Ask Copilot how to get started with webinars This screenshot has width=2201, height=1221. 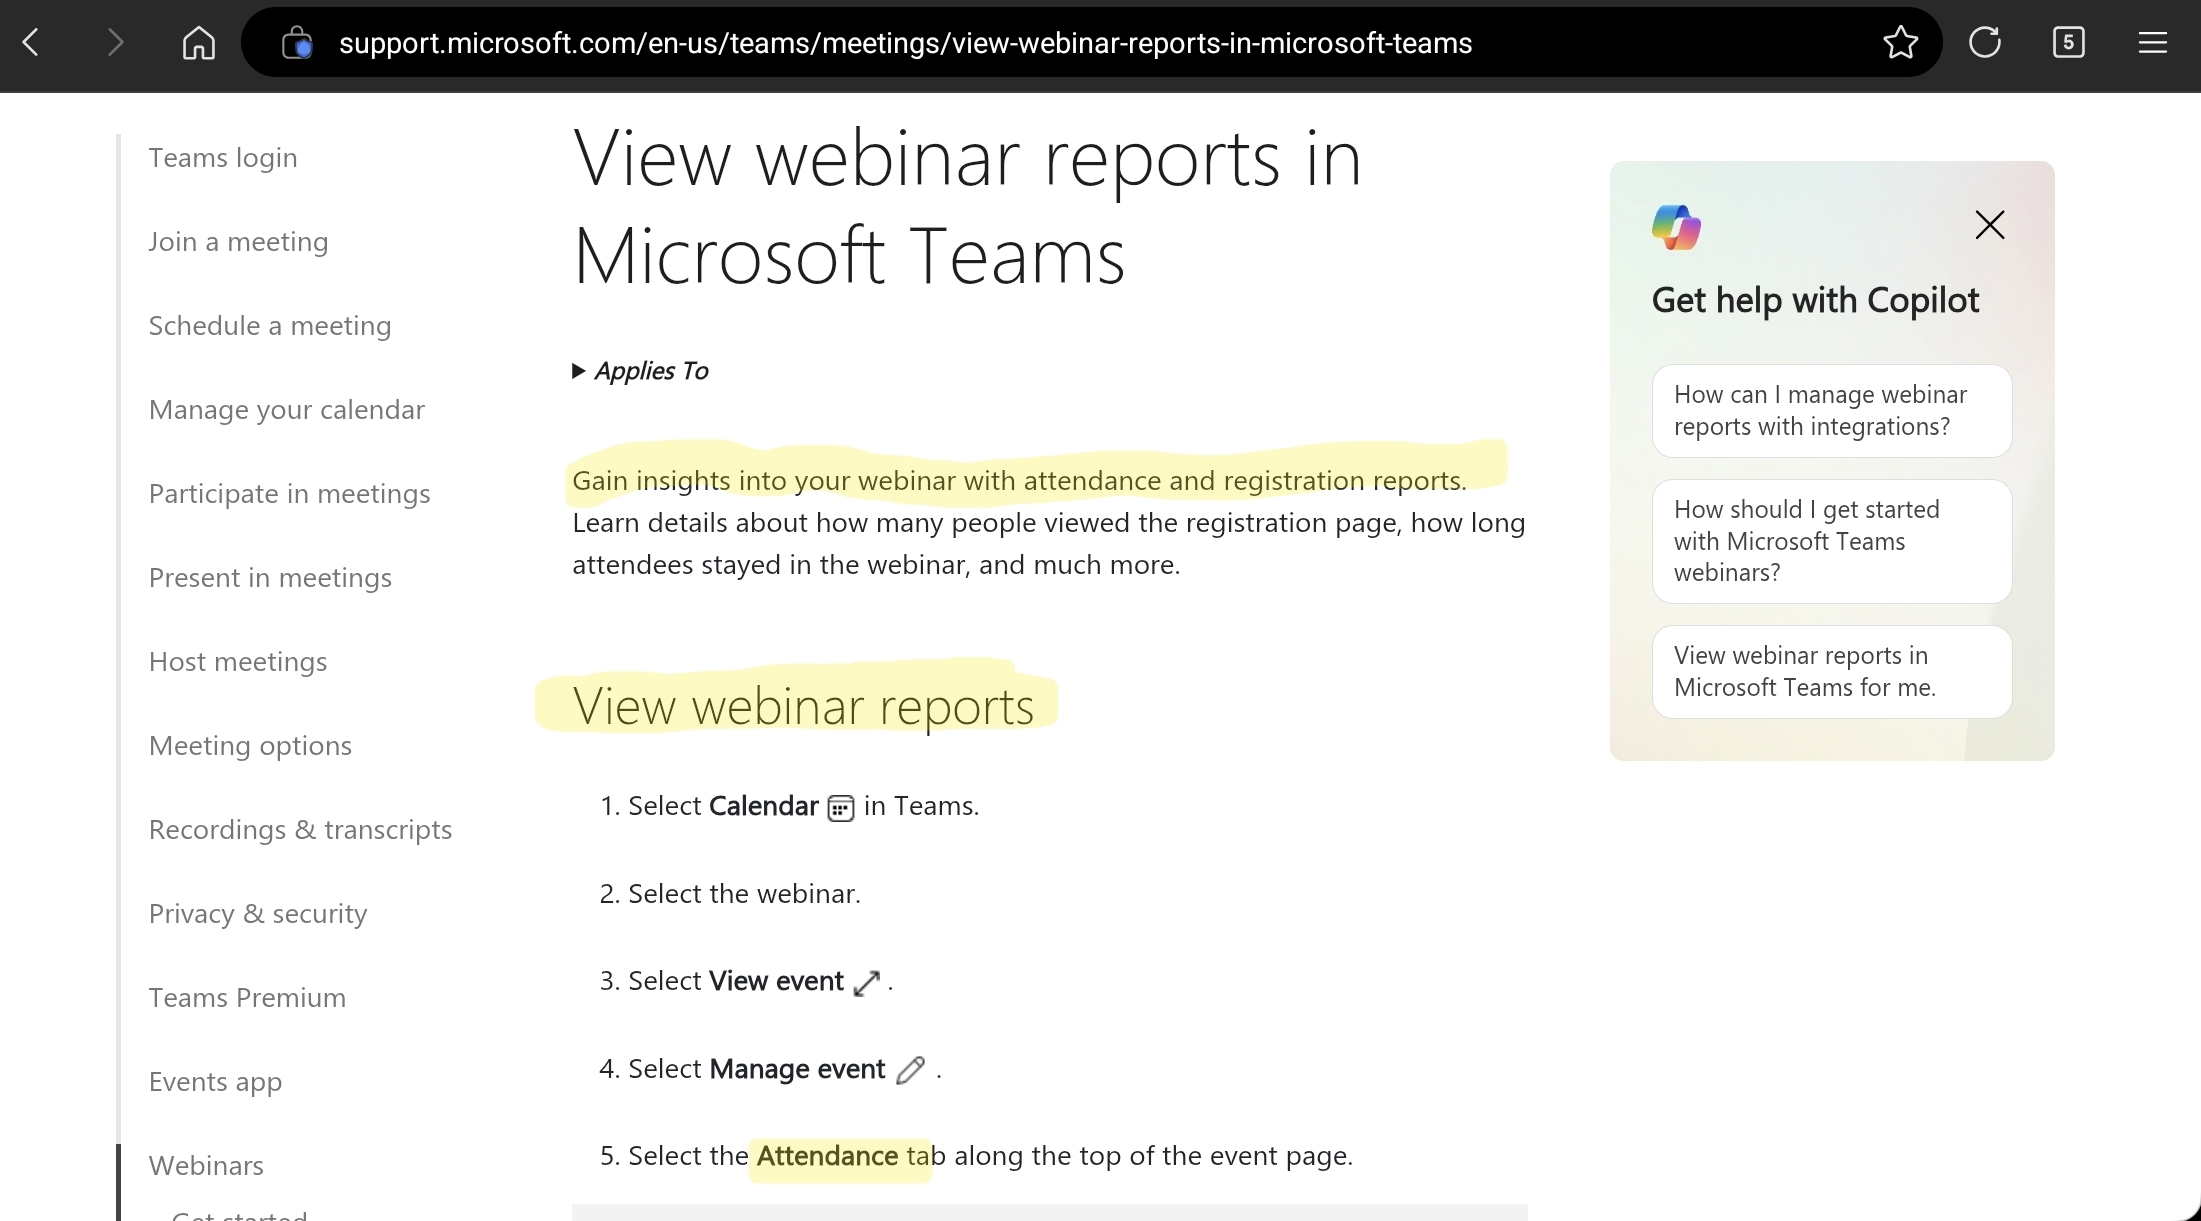(x=1832, y=541)
